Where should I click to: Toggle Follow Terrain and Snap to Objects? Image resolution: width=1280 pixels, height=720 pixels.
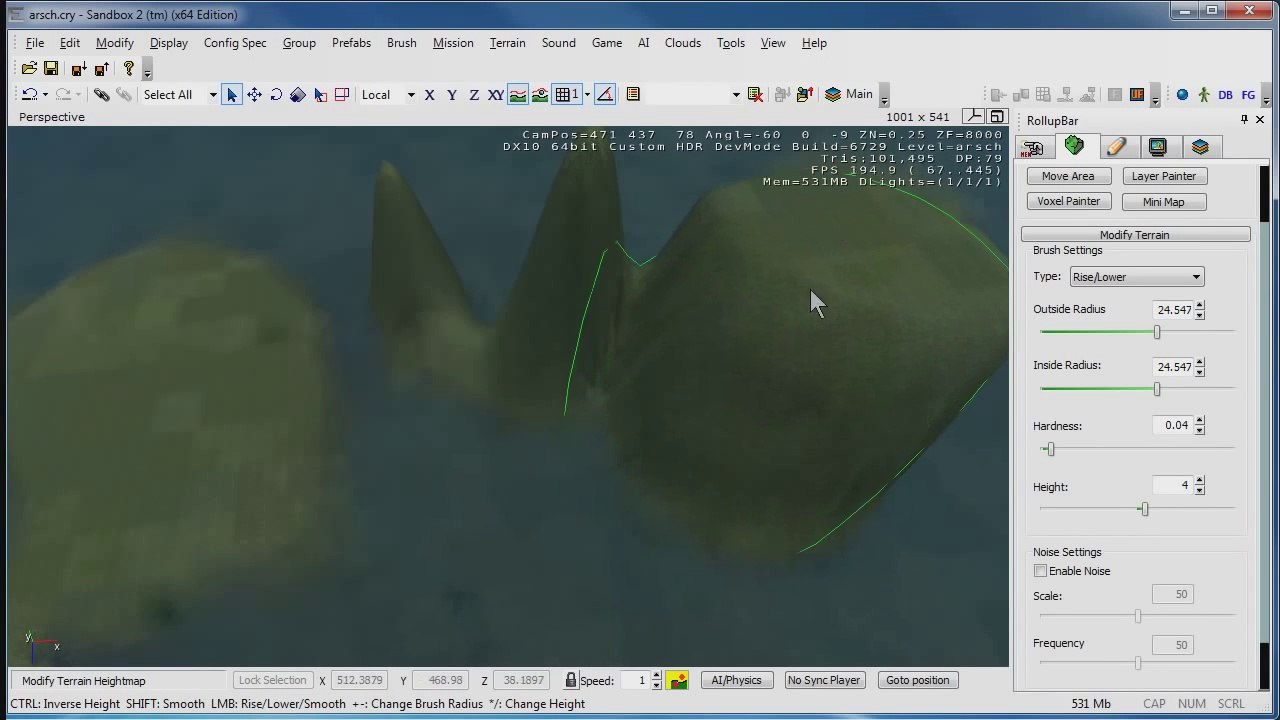point(540,95)
